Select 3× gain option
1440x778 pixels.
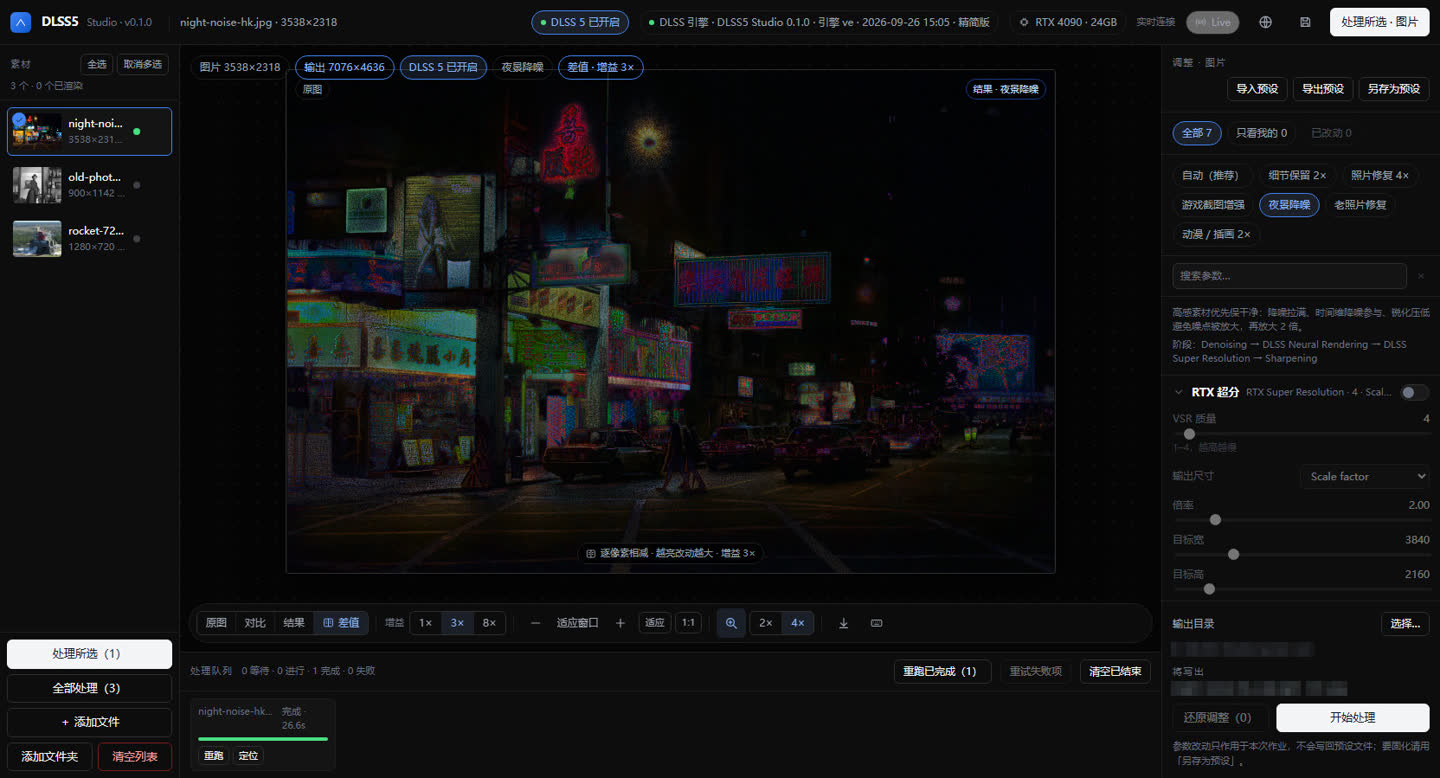pos(457,623)
